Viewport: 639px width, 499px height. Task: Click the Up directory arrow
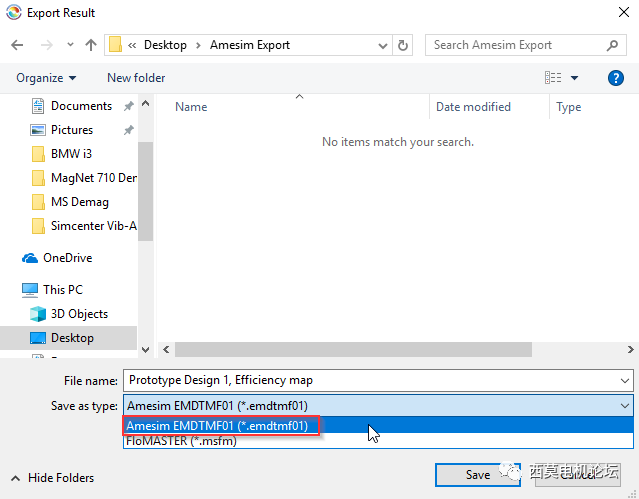91,45
